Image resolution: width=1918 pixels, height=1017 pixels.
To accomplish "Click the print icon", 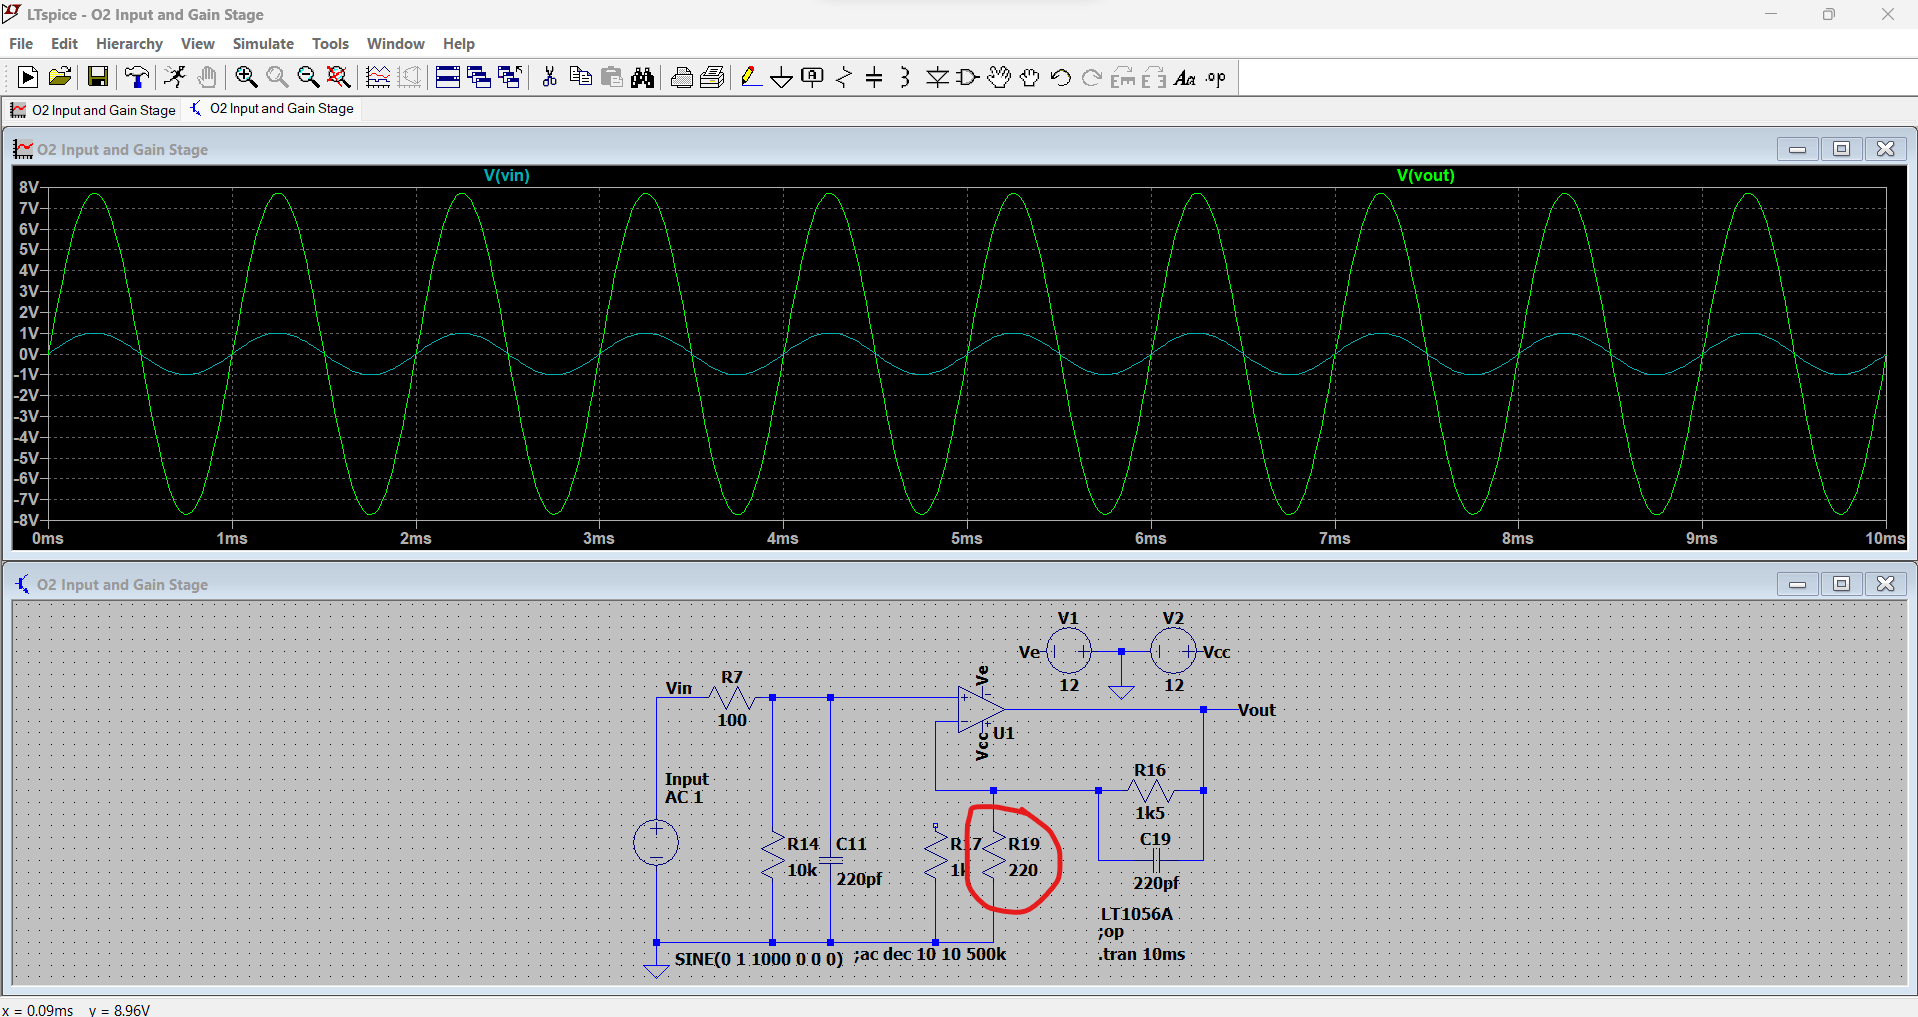I will pyautogui.click(x=682, y=77).
